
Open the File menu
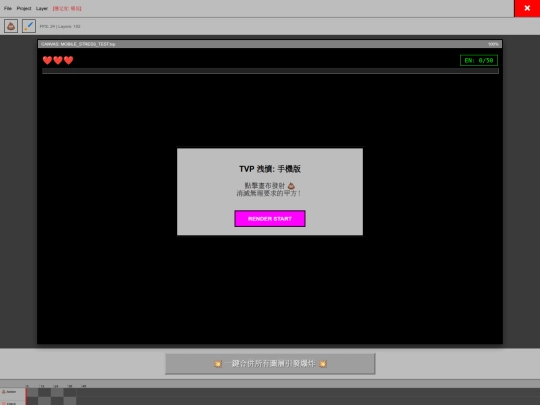point(8,8)
